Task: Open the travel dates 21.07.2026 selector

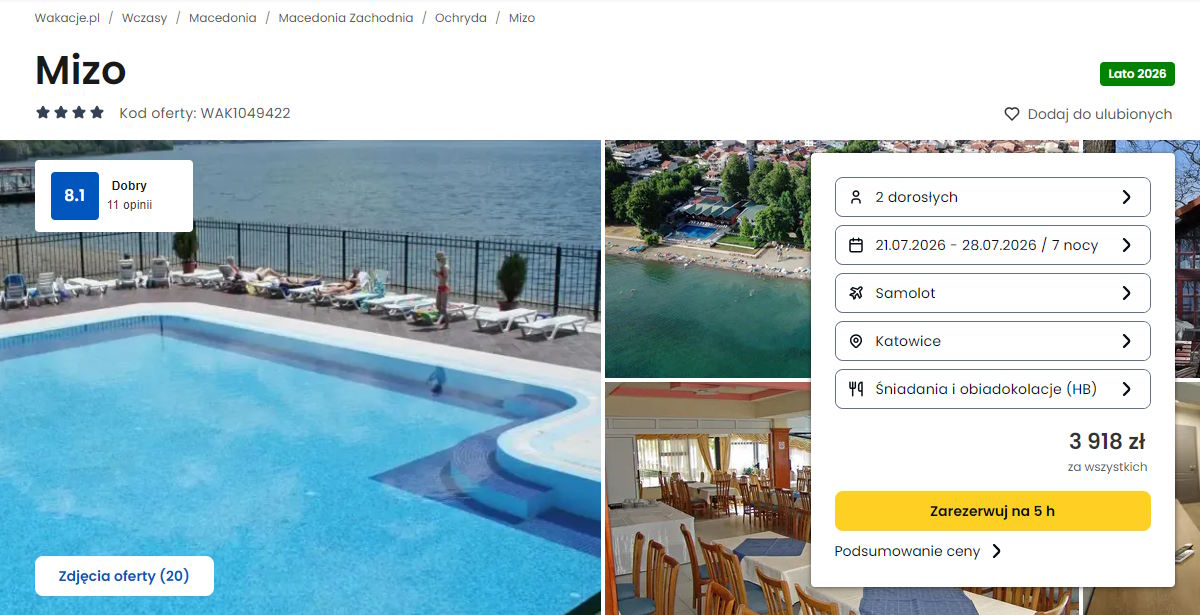Action: tap(992, 245)
